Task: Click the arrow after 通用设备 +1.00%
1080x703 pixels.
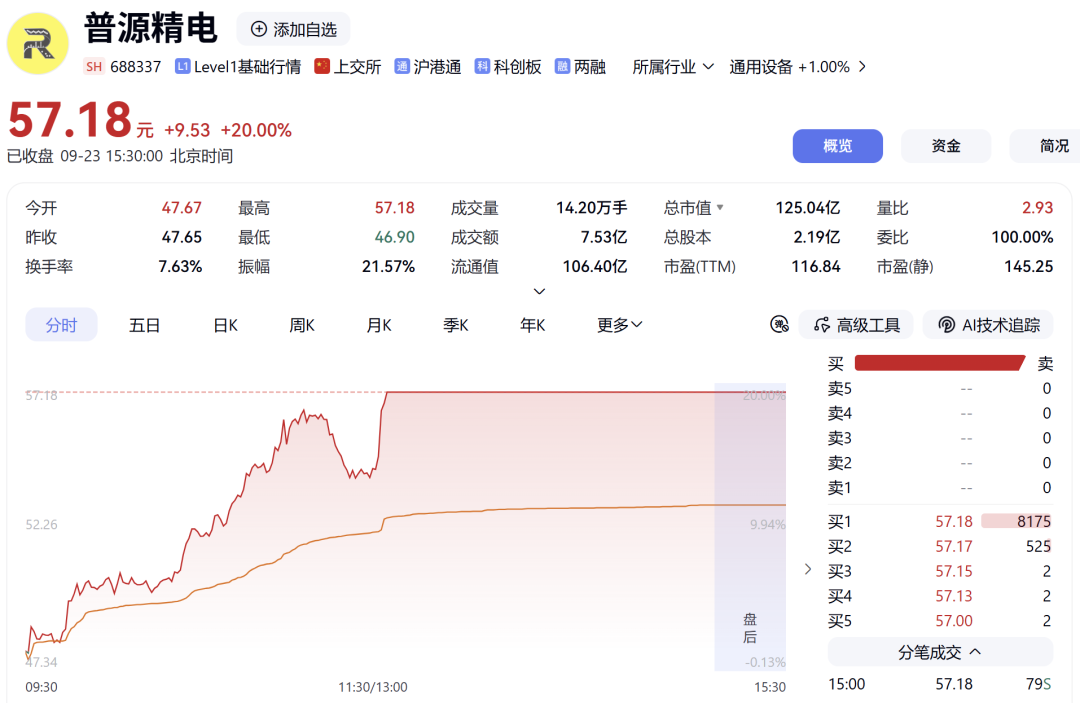Action: click(862, 67)
